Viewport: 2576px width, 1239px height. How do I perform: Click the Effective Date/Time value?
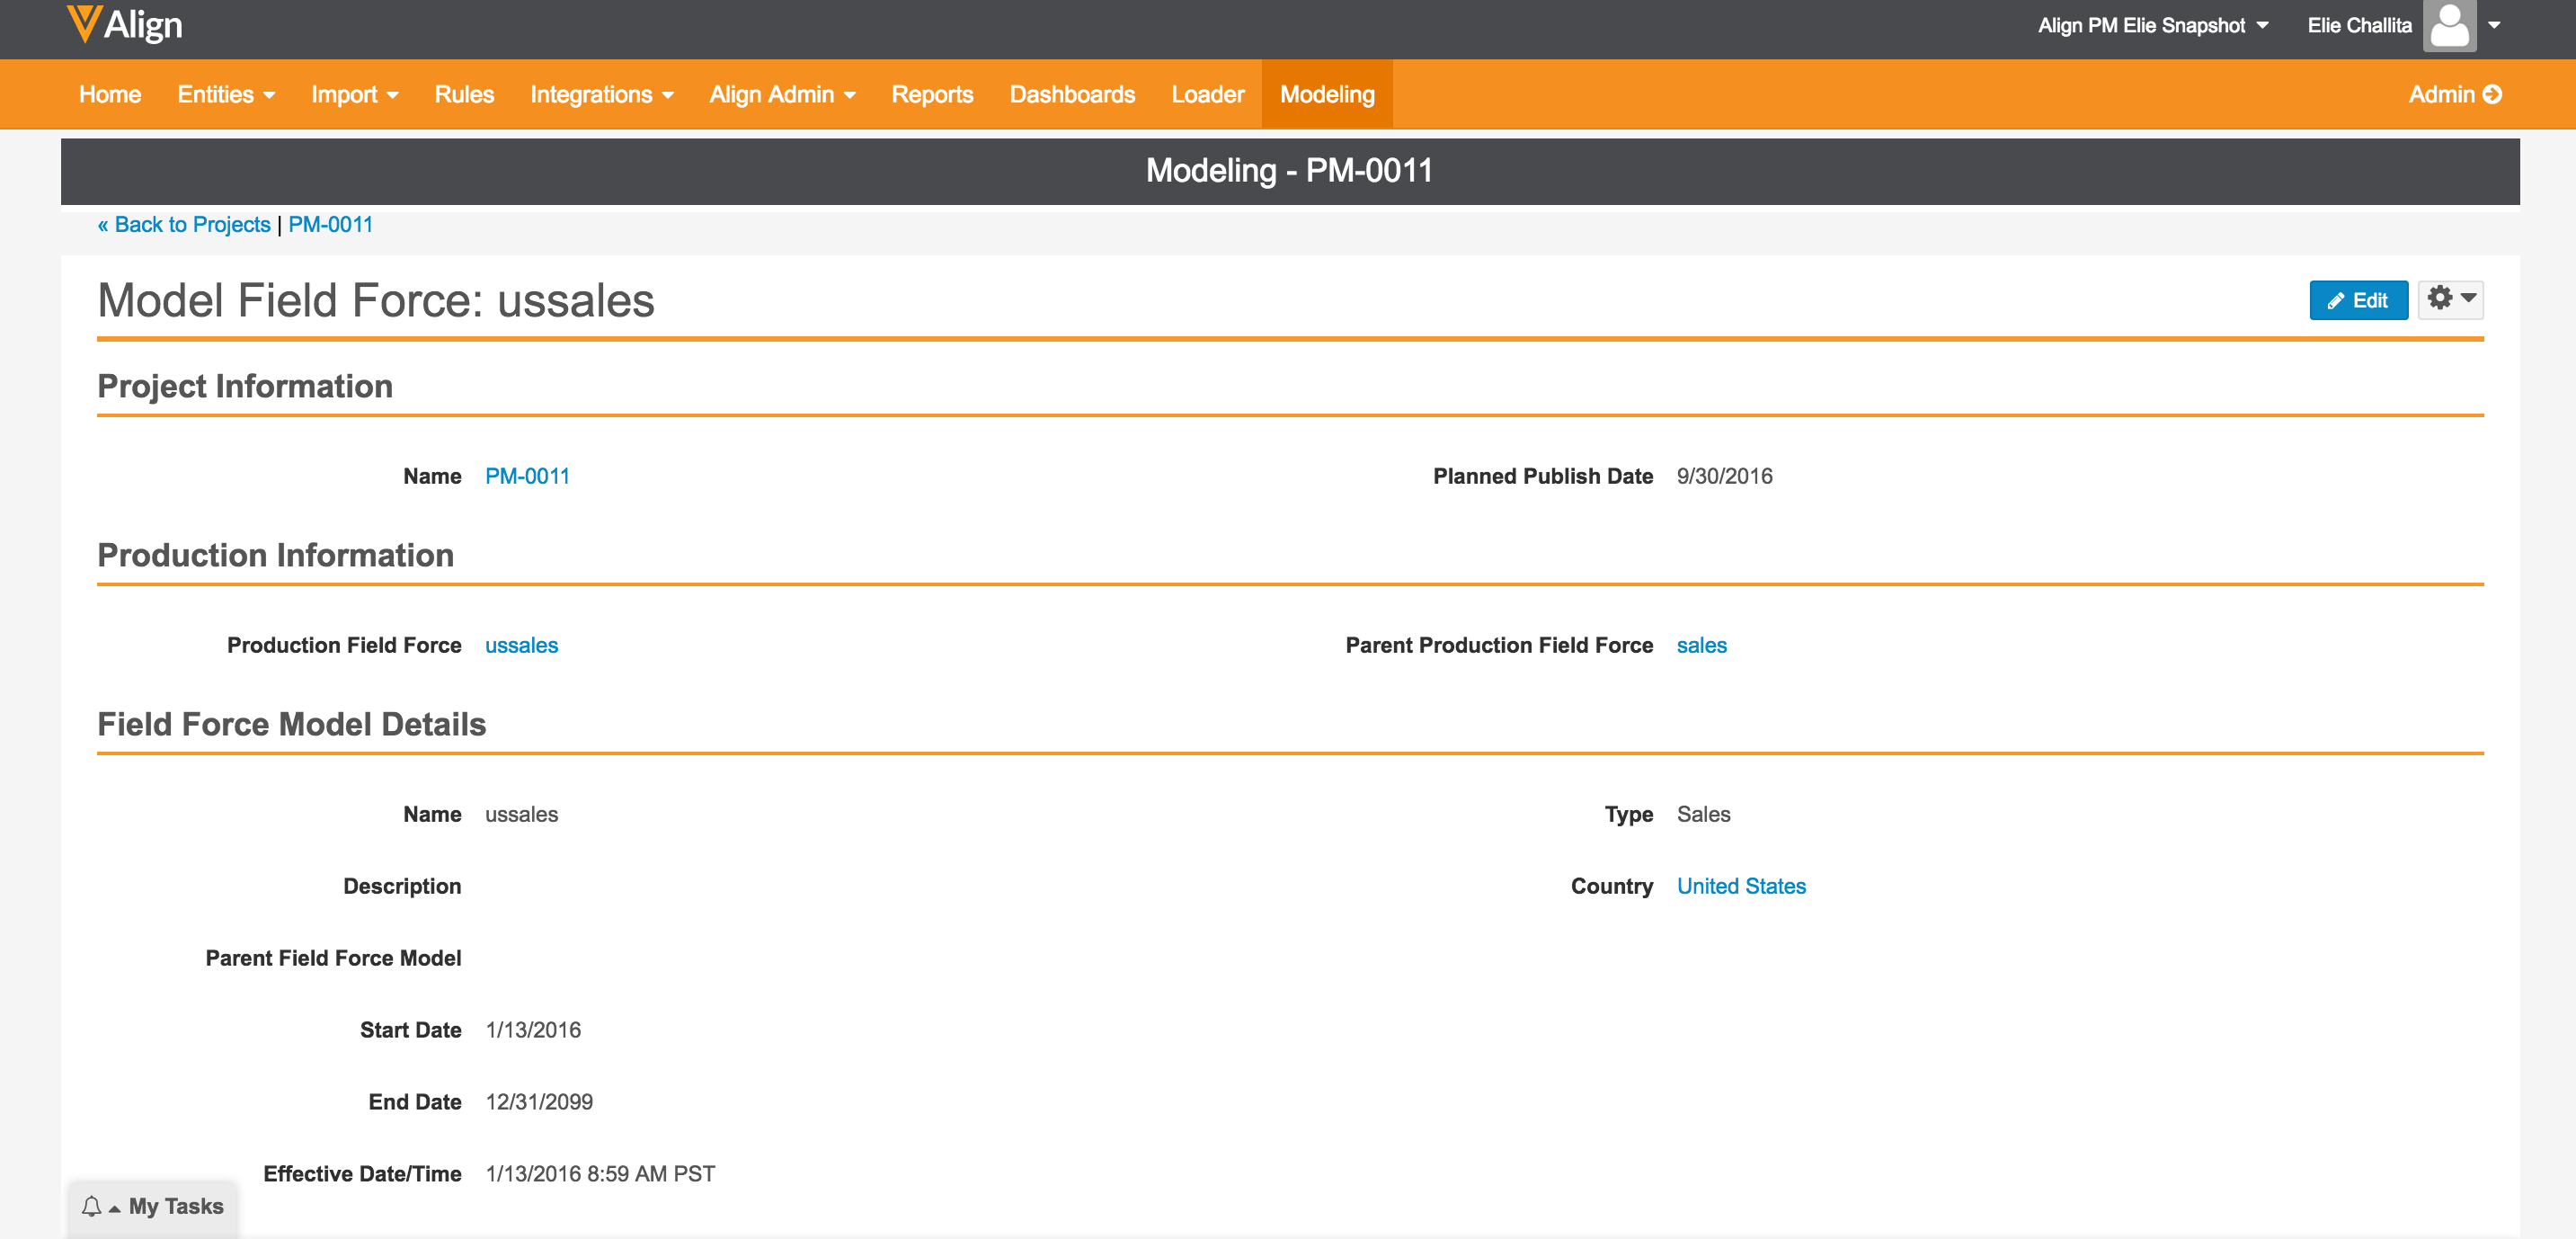[600, 1174]
